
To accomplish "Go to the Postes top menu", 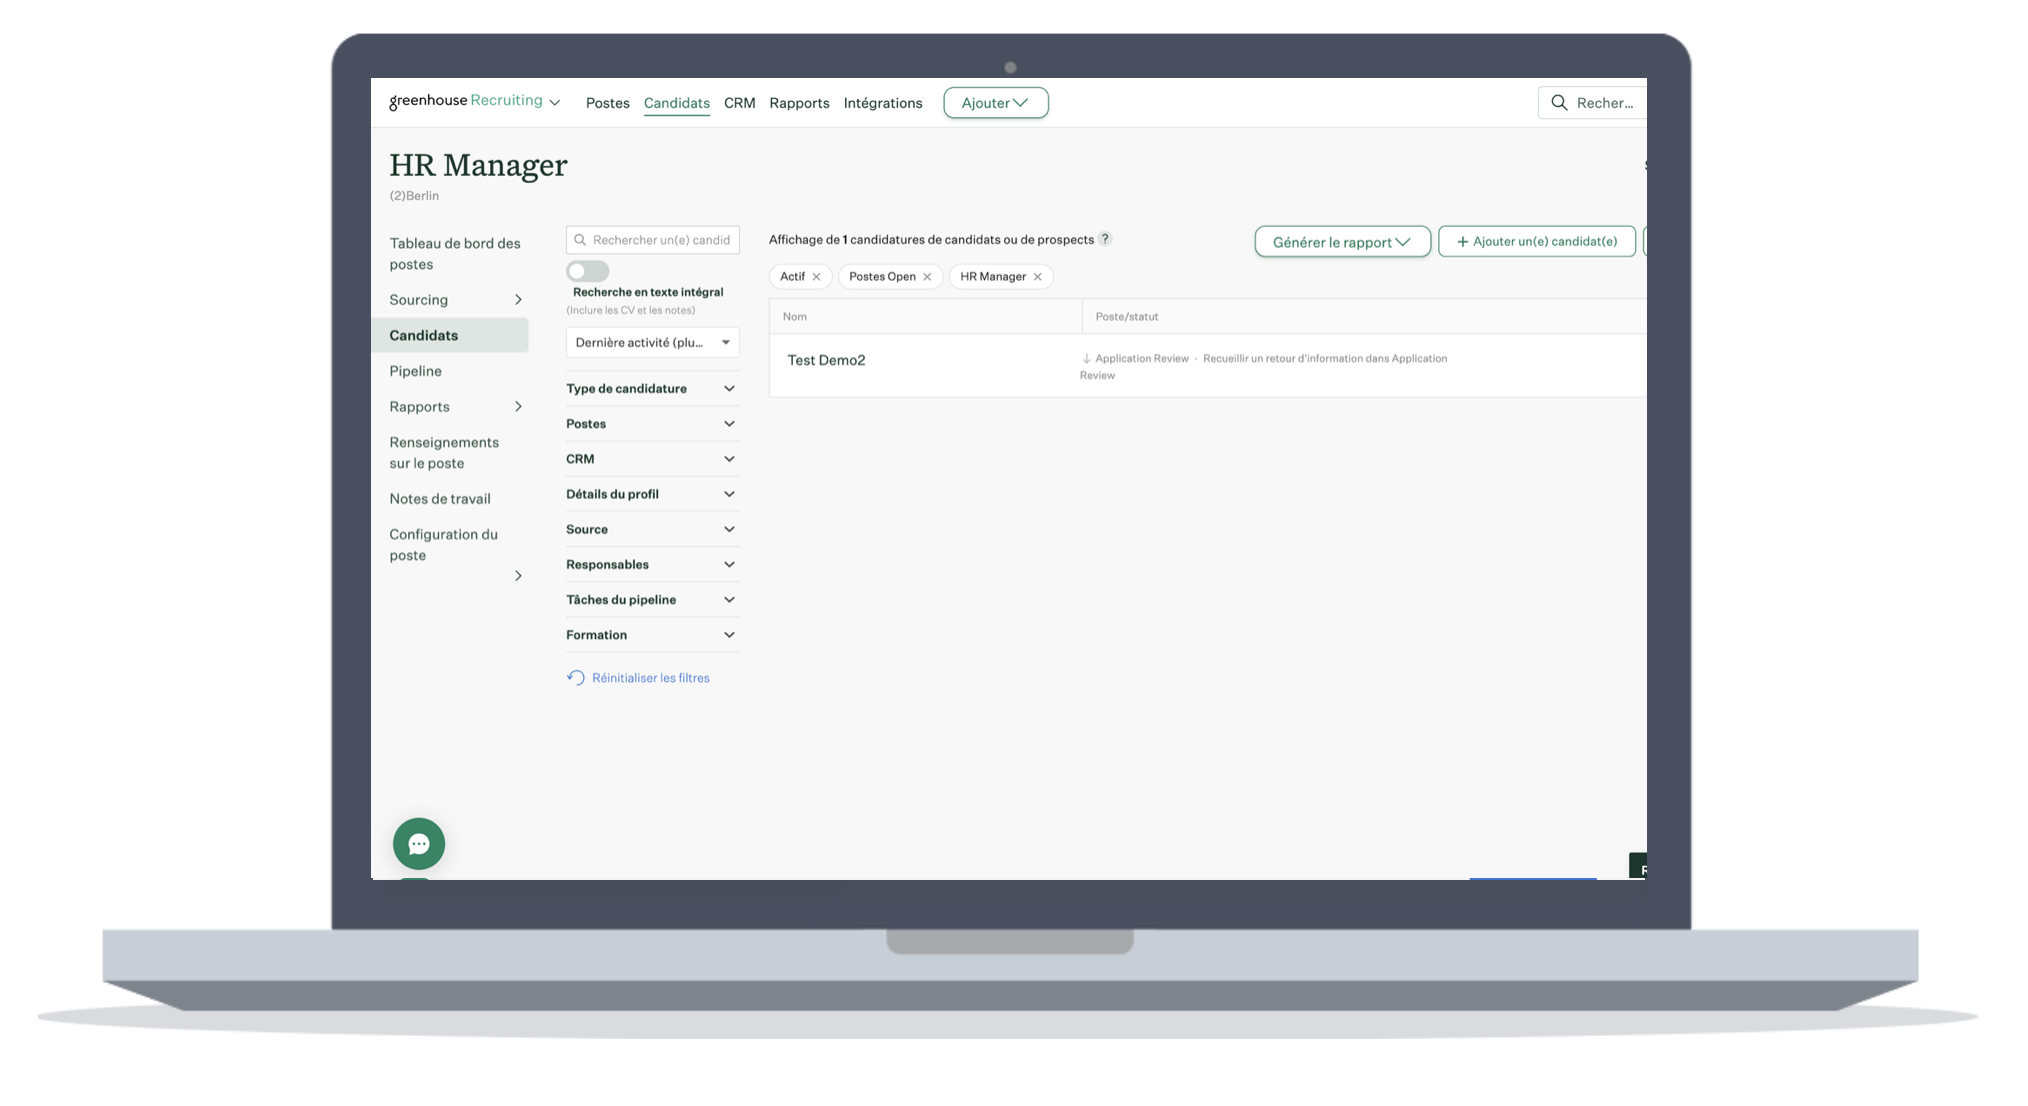I will pos(607,103).
